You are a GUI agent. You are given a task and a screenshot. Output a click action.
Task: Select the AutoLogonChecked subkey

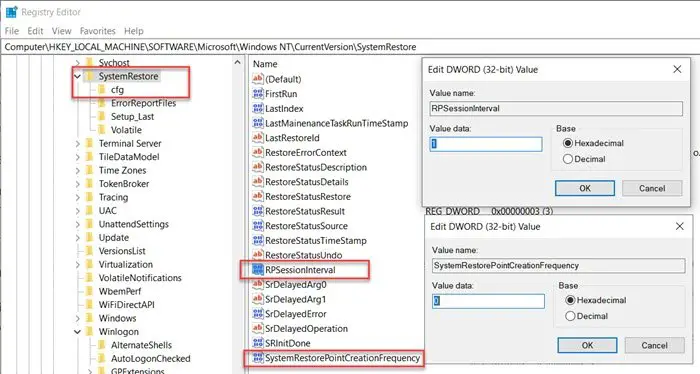point(150,358)
